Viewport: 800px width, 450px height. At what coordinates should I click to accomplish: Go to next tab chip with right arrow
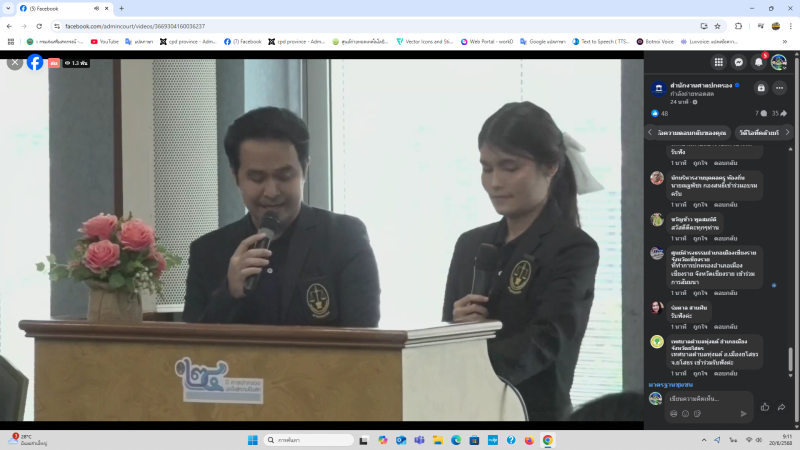787,132
